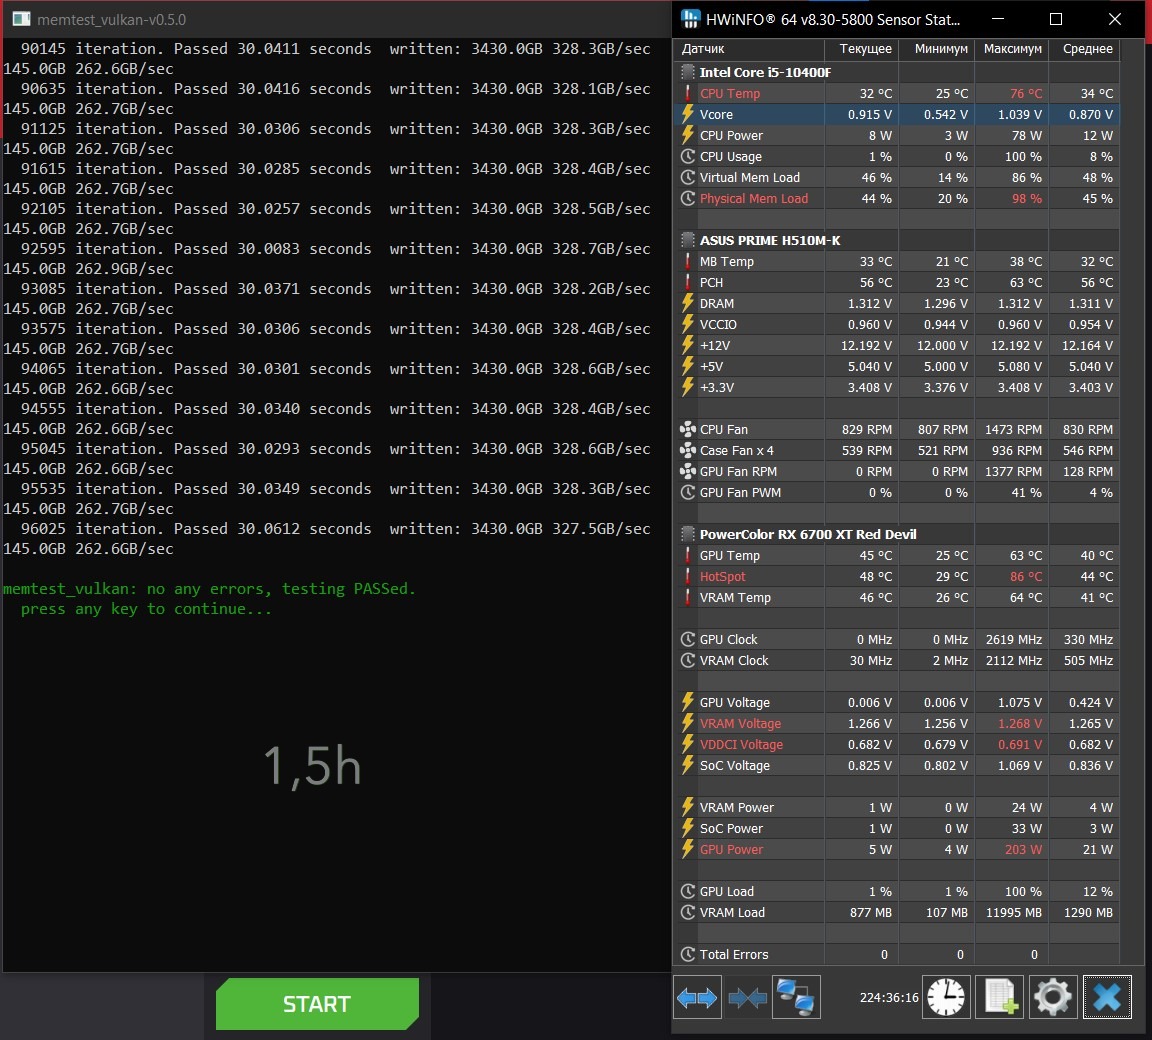Click the DRAM voltage lightning icon
1152x1040 pixels.
click(688, 303)
